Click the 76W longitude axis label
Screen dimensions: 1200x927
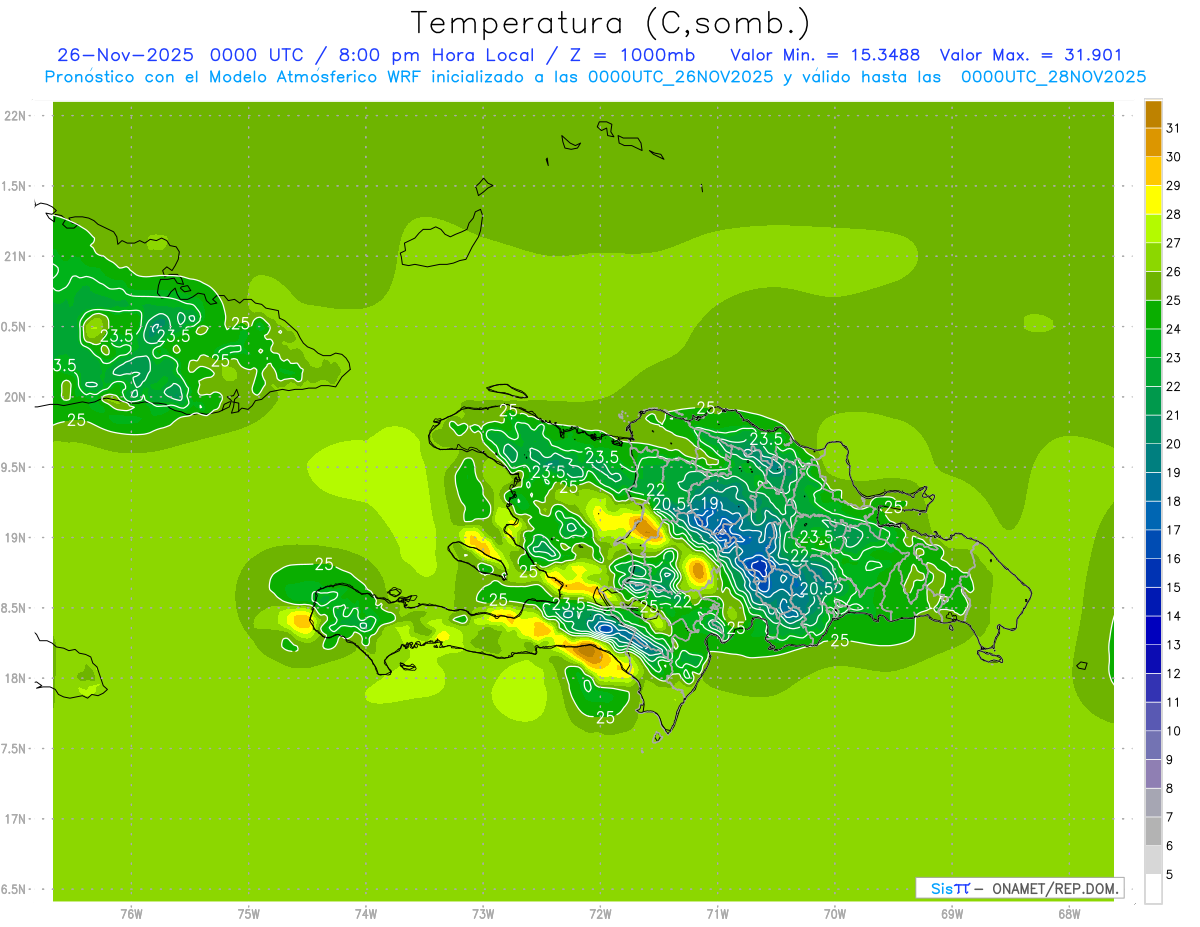pyautogui.click(x=131, y=913)
